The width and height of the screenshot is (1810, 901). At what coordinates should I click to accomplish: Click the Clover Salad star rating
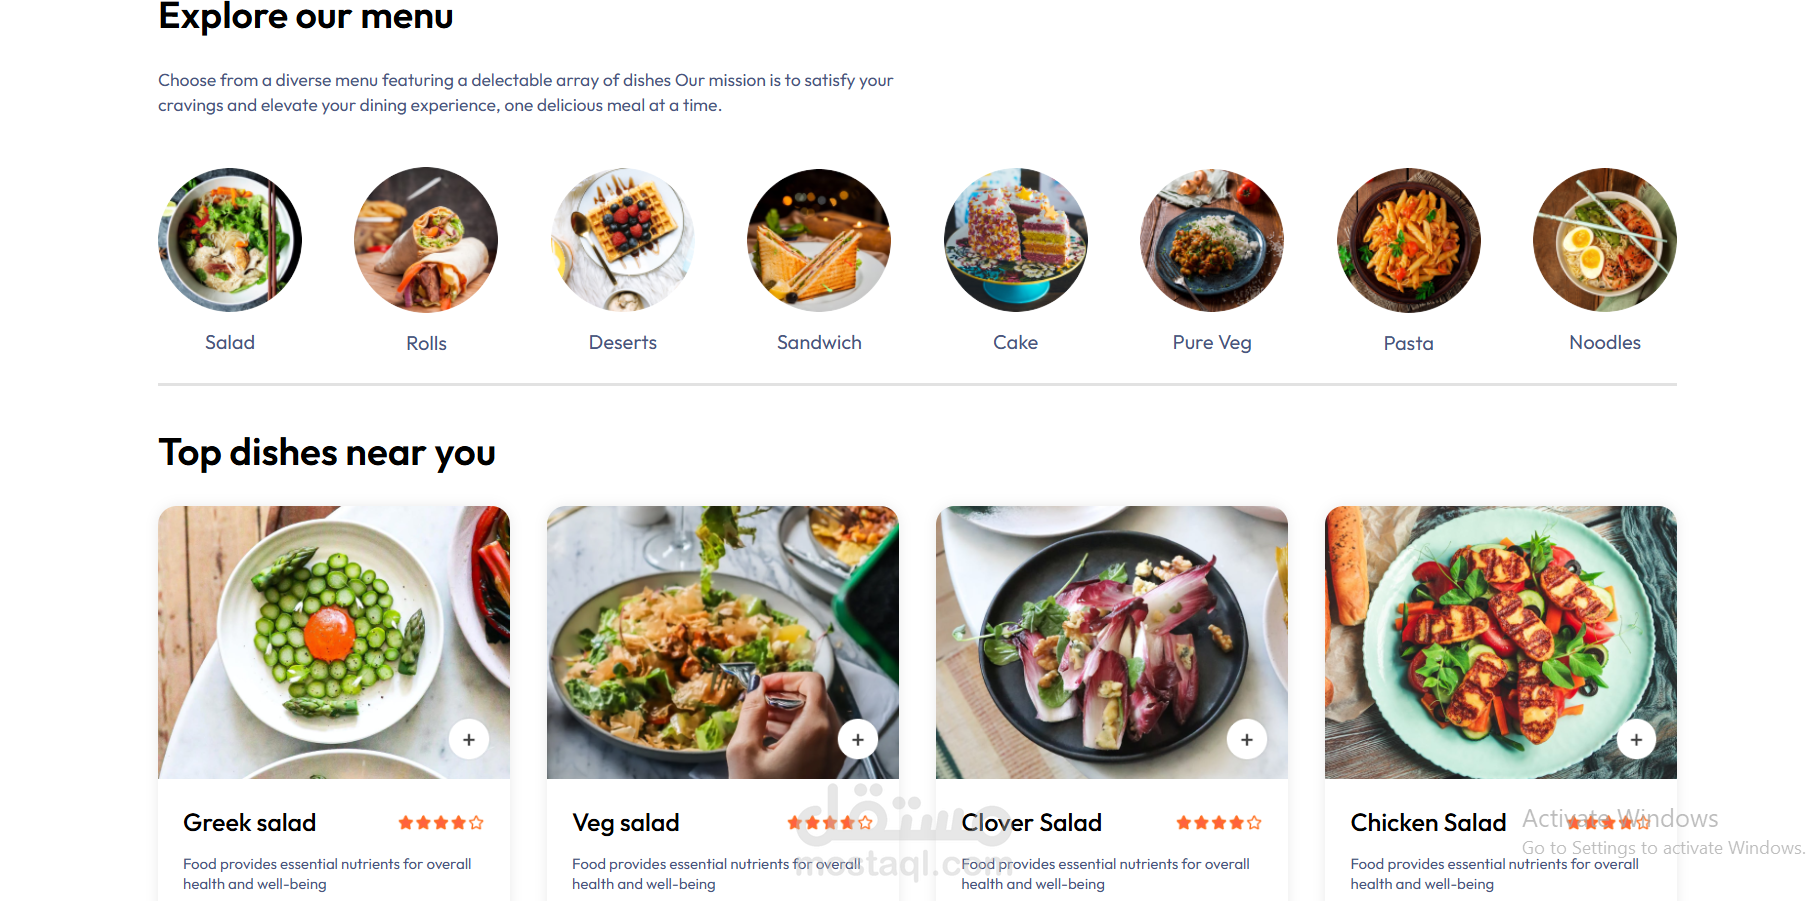point(1219,823)
